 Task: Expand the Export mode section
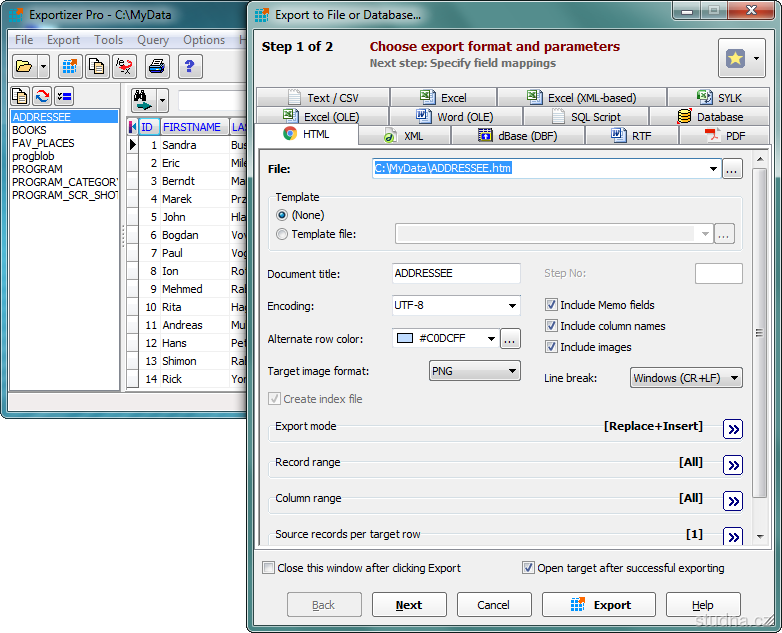click(733, 429)
